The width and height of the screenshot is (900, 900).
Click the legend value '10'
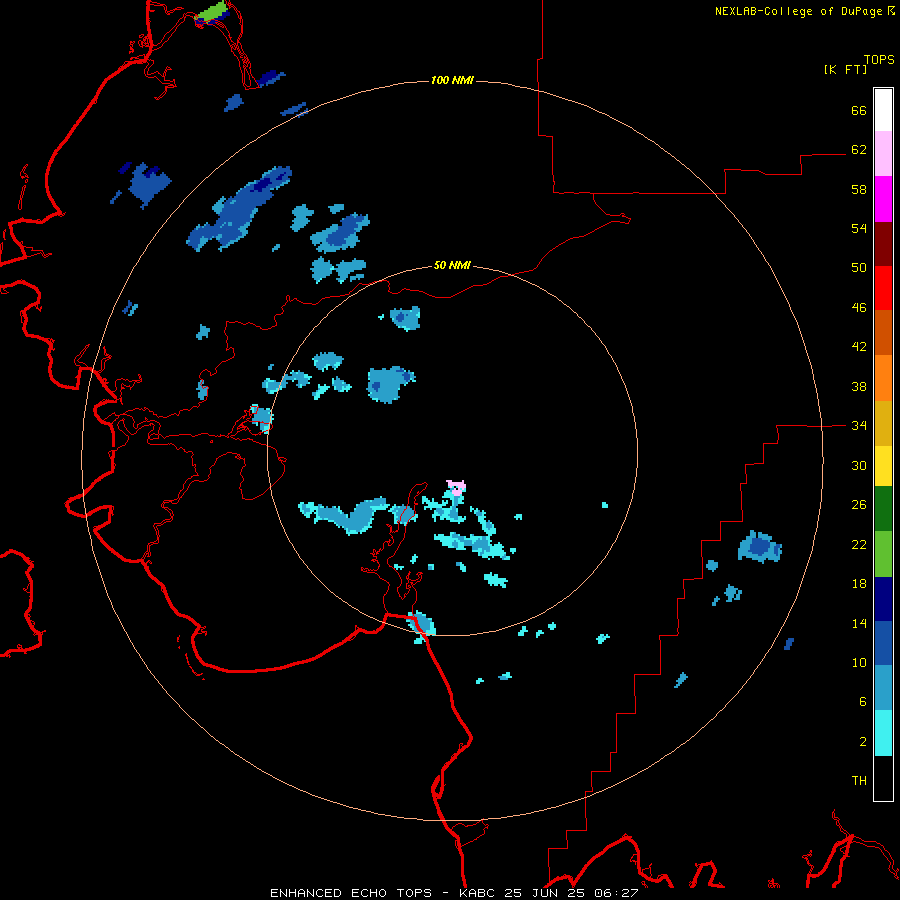[859, 663]
